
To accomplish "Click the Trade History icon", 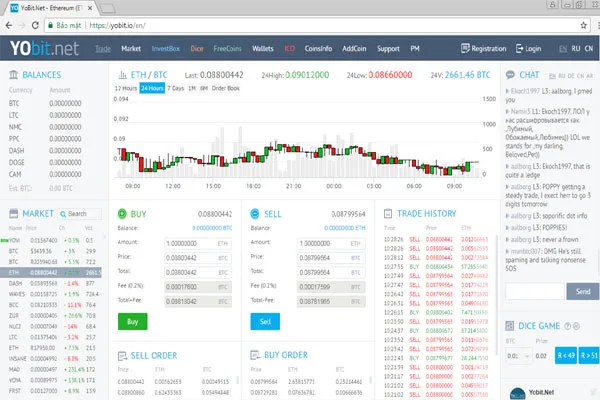I will click(x=388, y=214).
